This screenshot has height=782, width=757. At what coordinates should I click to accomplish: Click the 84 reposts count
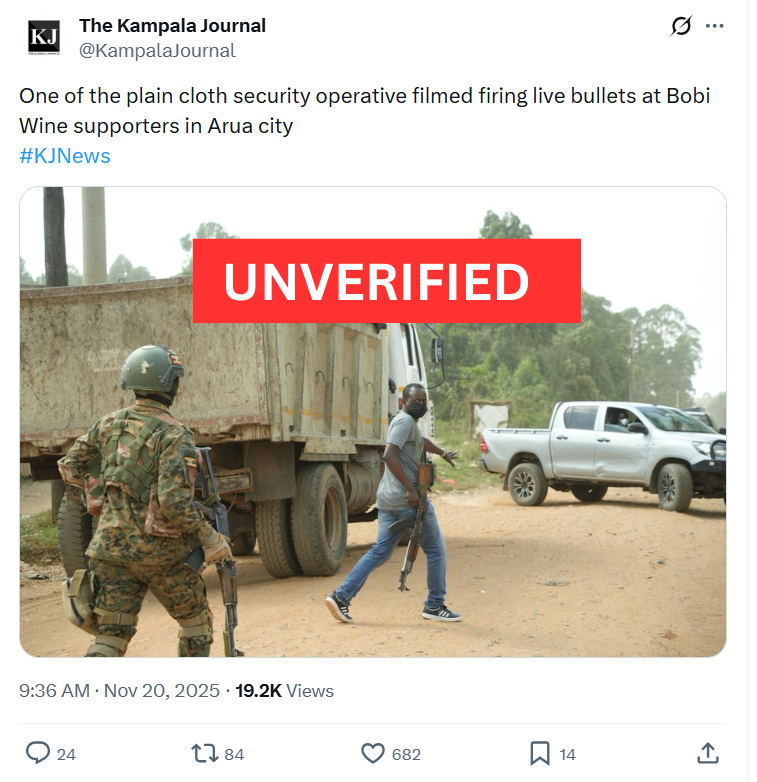(x=234, y=754)
